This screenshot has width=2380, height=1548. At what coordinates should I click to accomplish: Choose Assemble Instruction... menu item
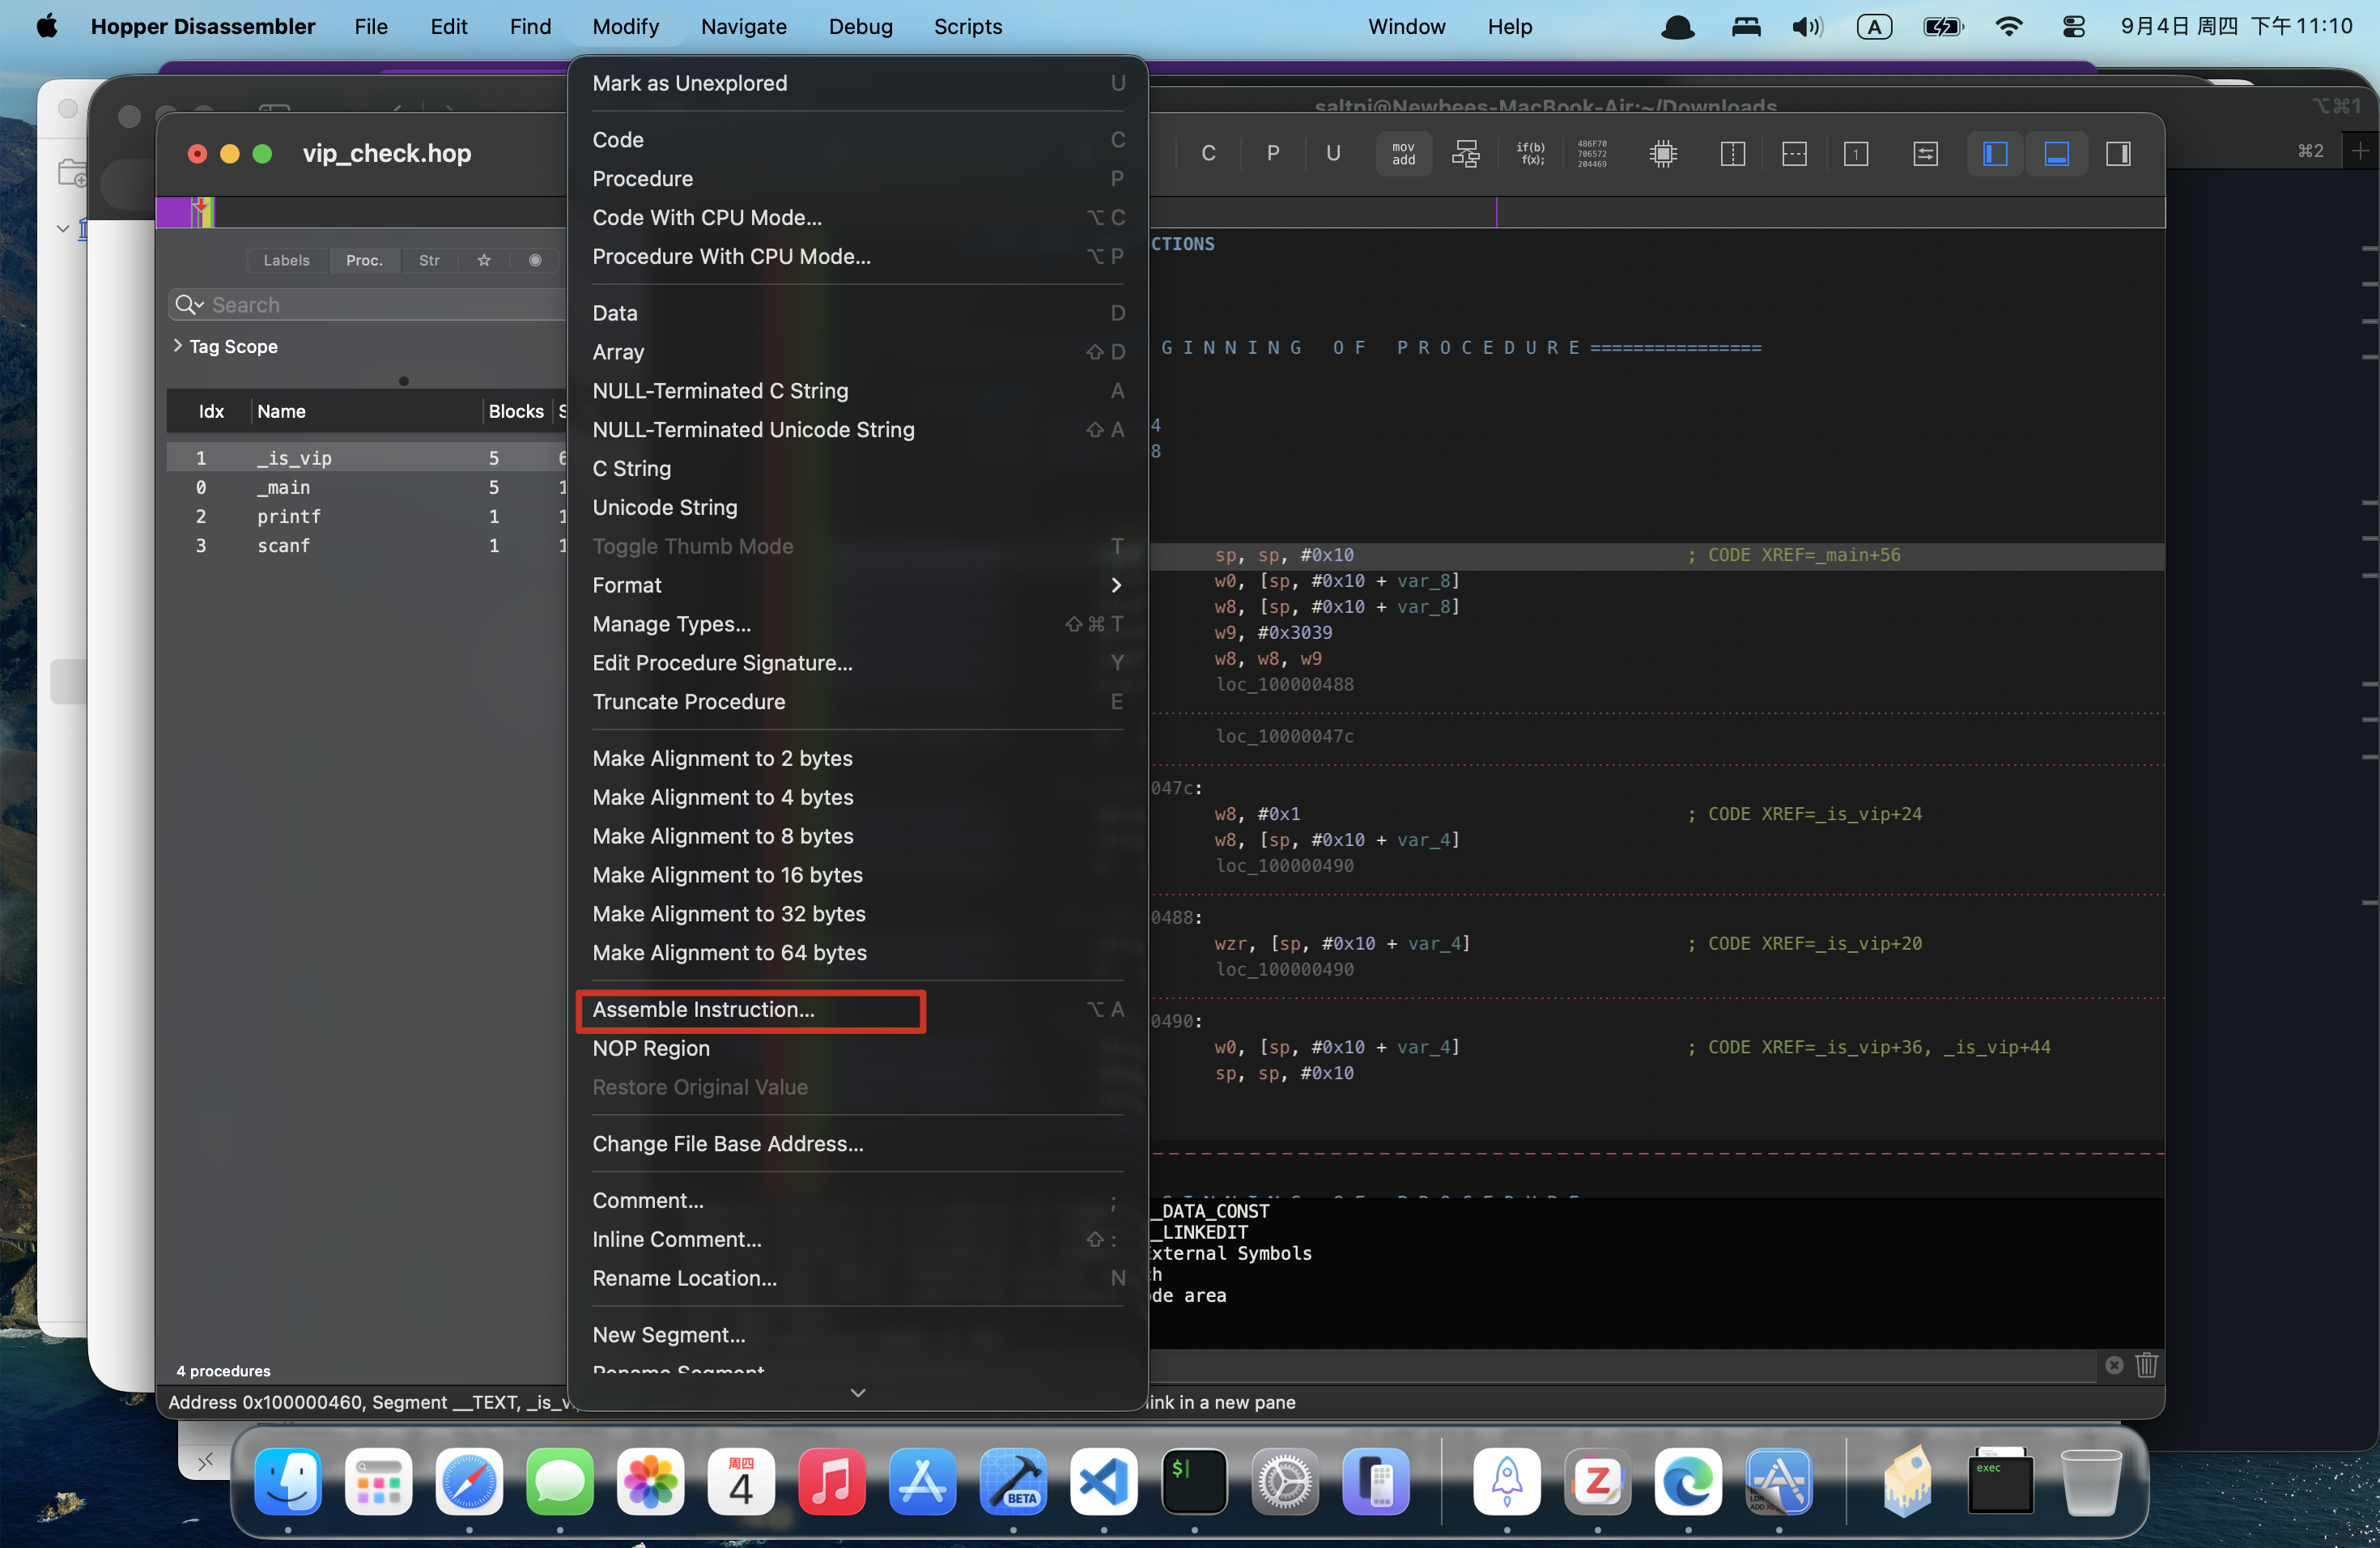coord(703,1009)
